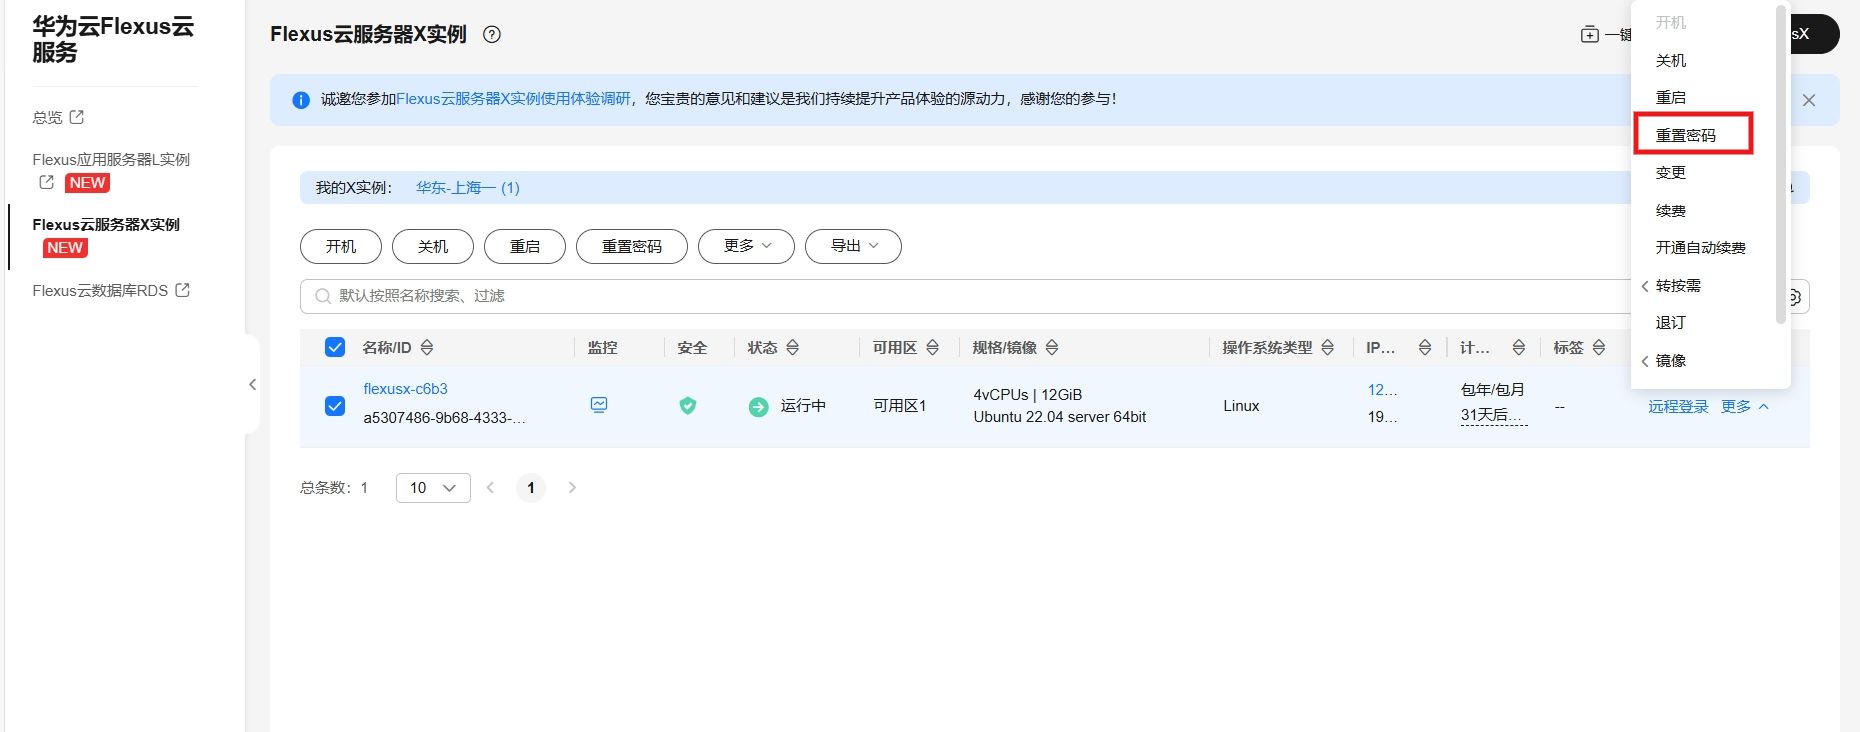Open the external-link icon next to 总览

76,117
